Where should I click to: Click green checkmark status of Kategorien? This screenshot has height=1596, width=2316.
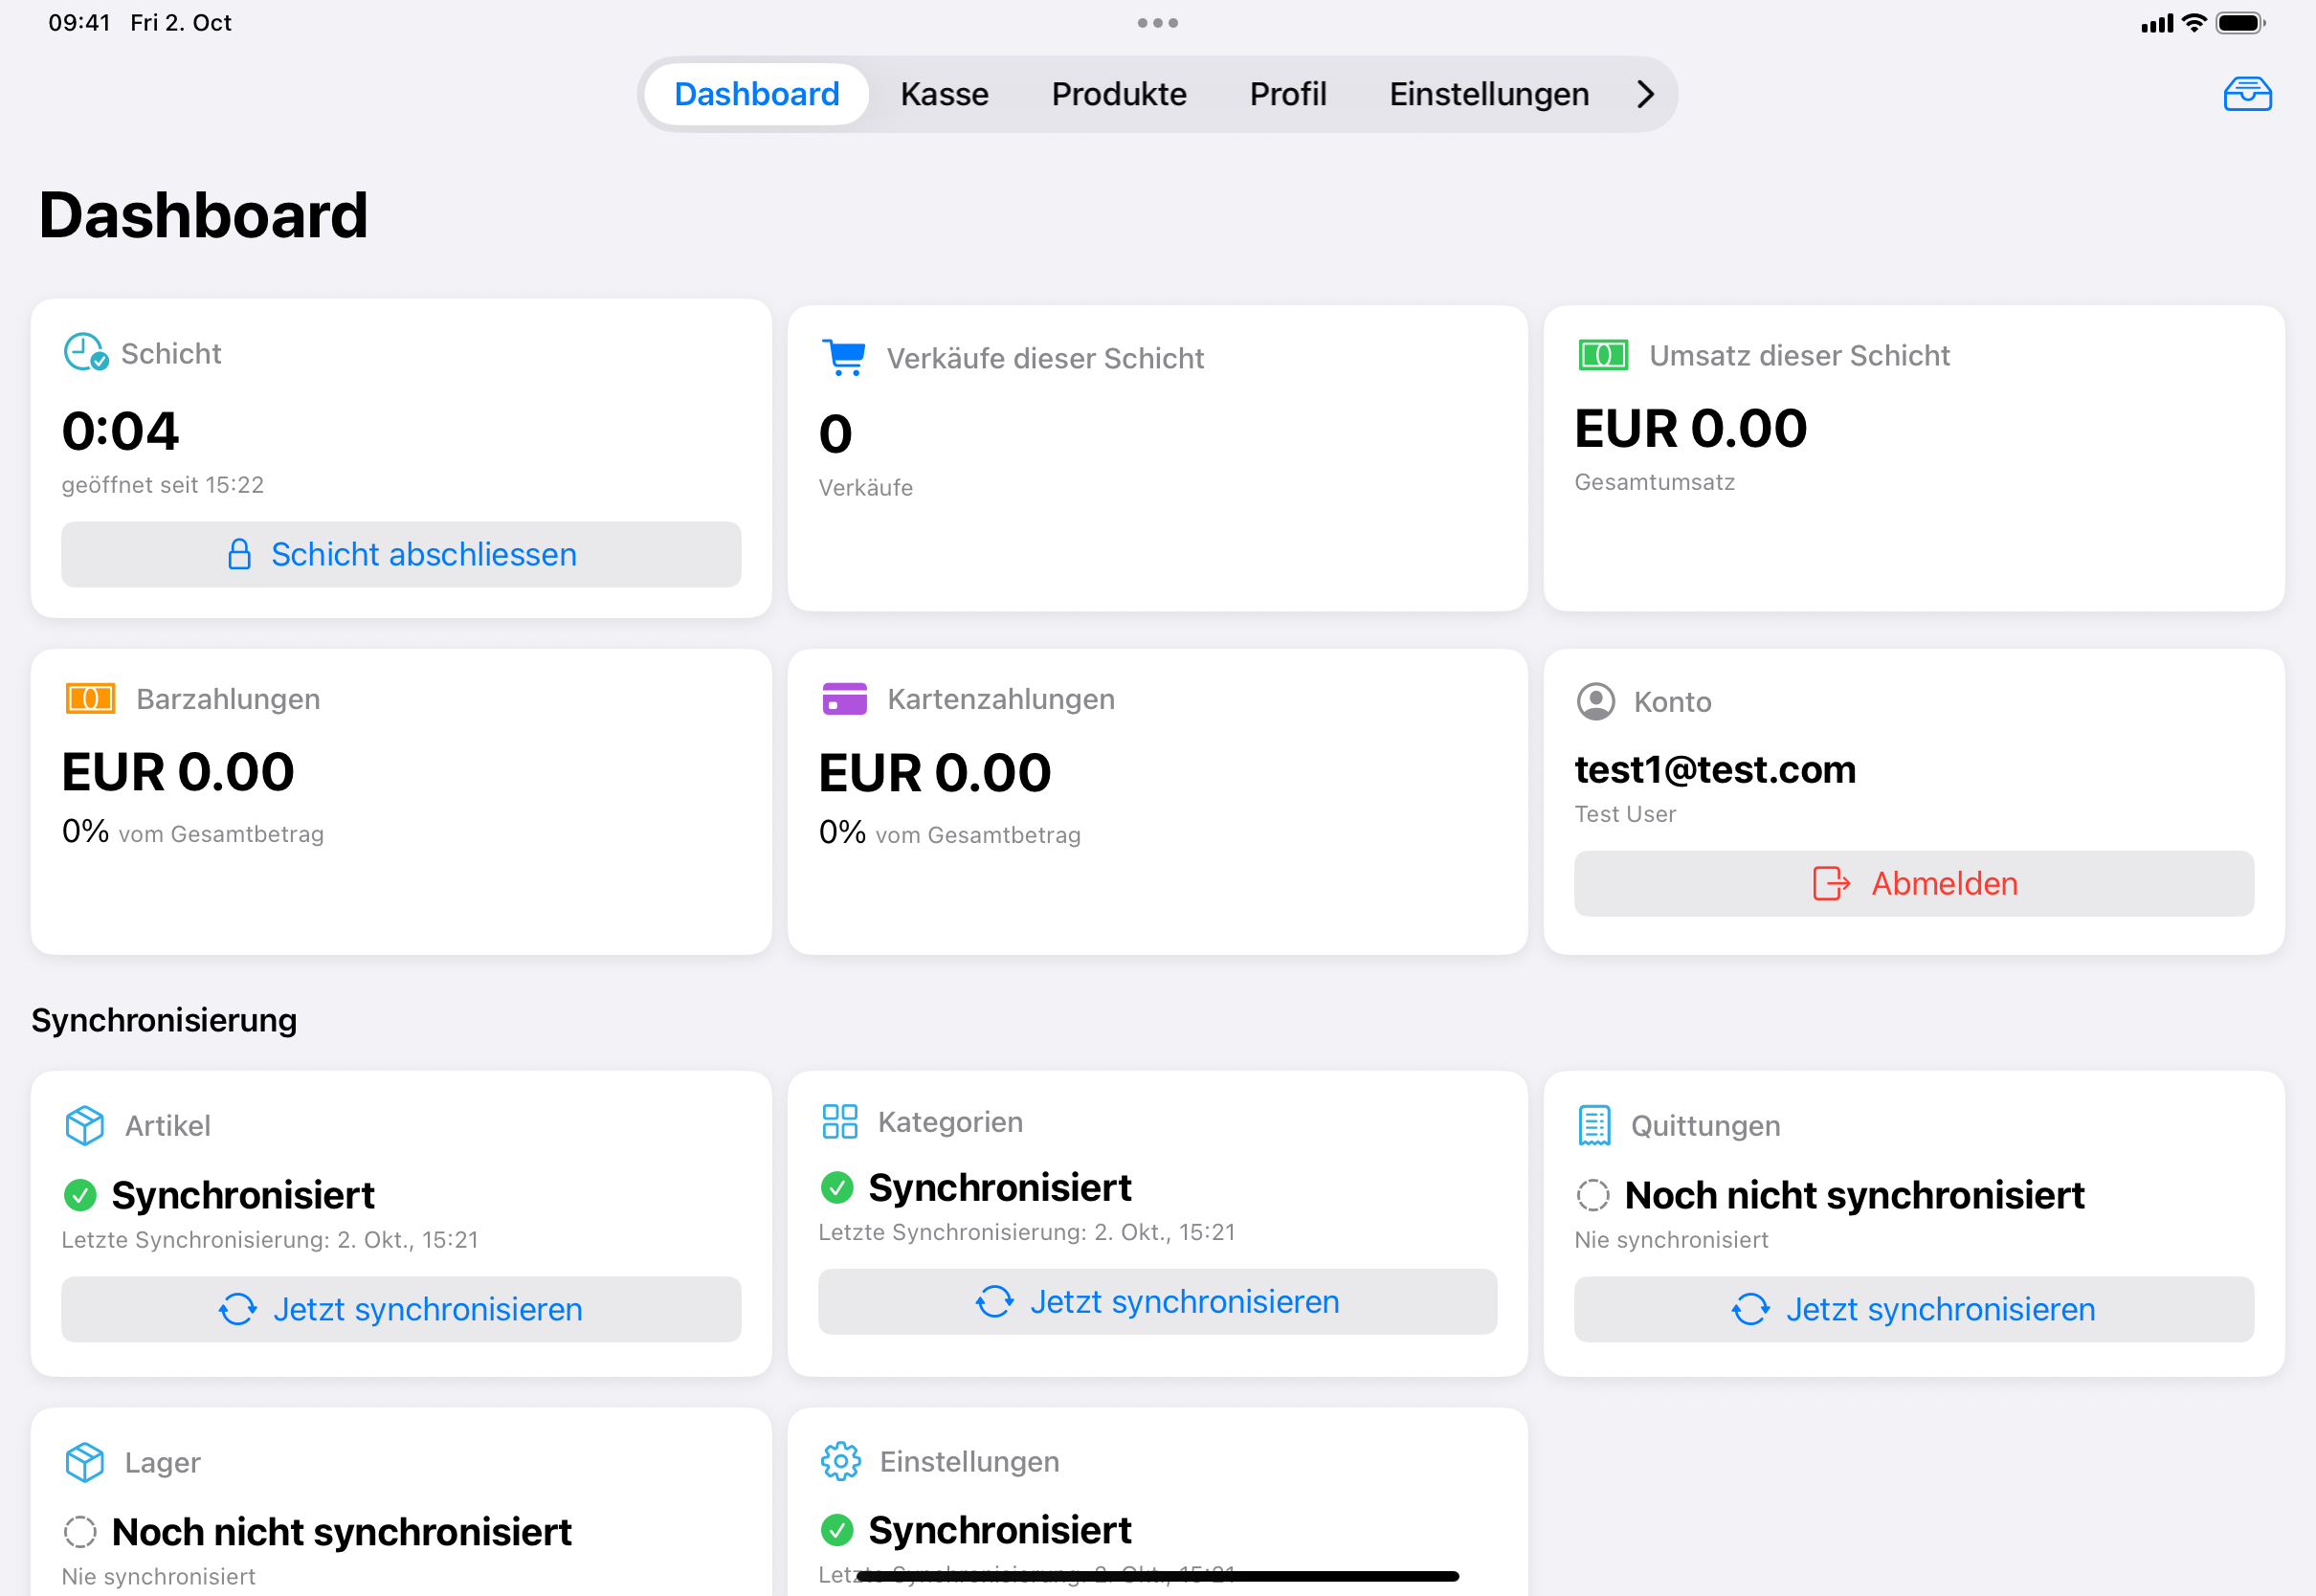click(x=837, y=1187)
